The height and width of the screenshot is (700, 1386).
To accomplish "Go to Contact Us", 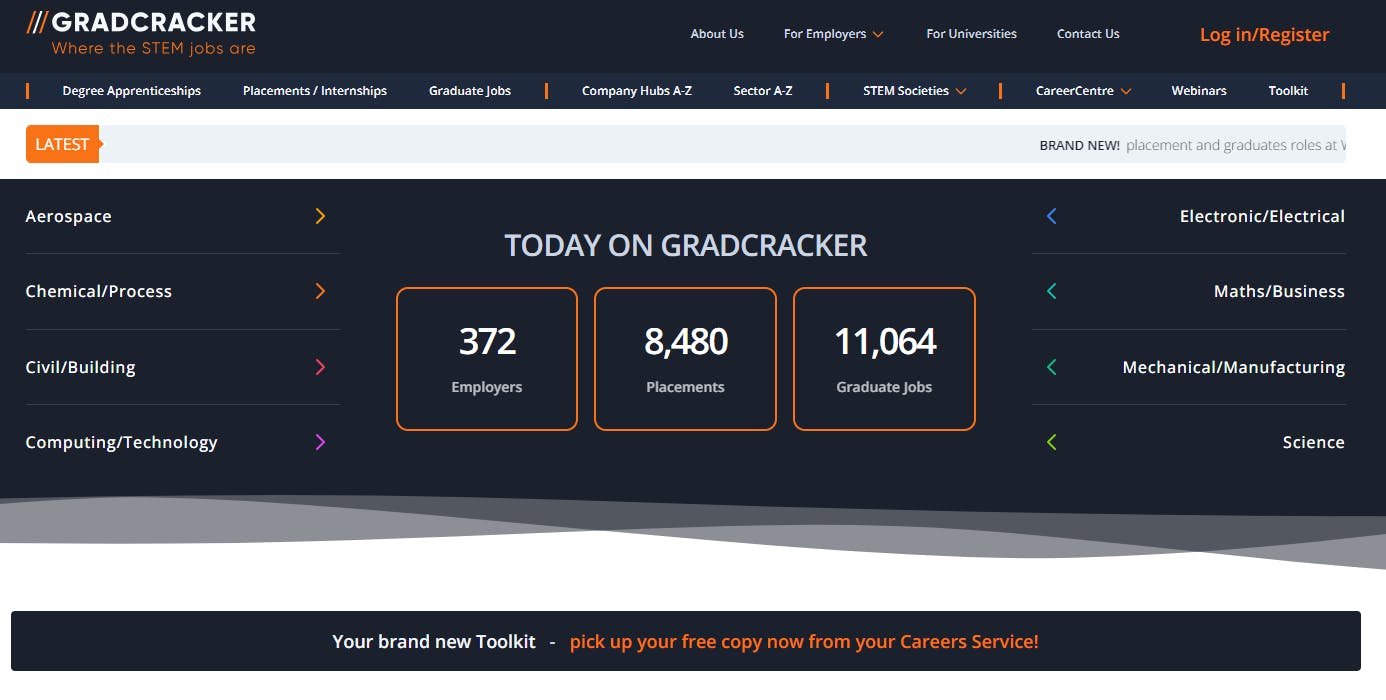I will [x=1088, y=34].
